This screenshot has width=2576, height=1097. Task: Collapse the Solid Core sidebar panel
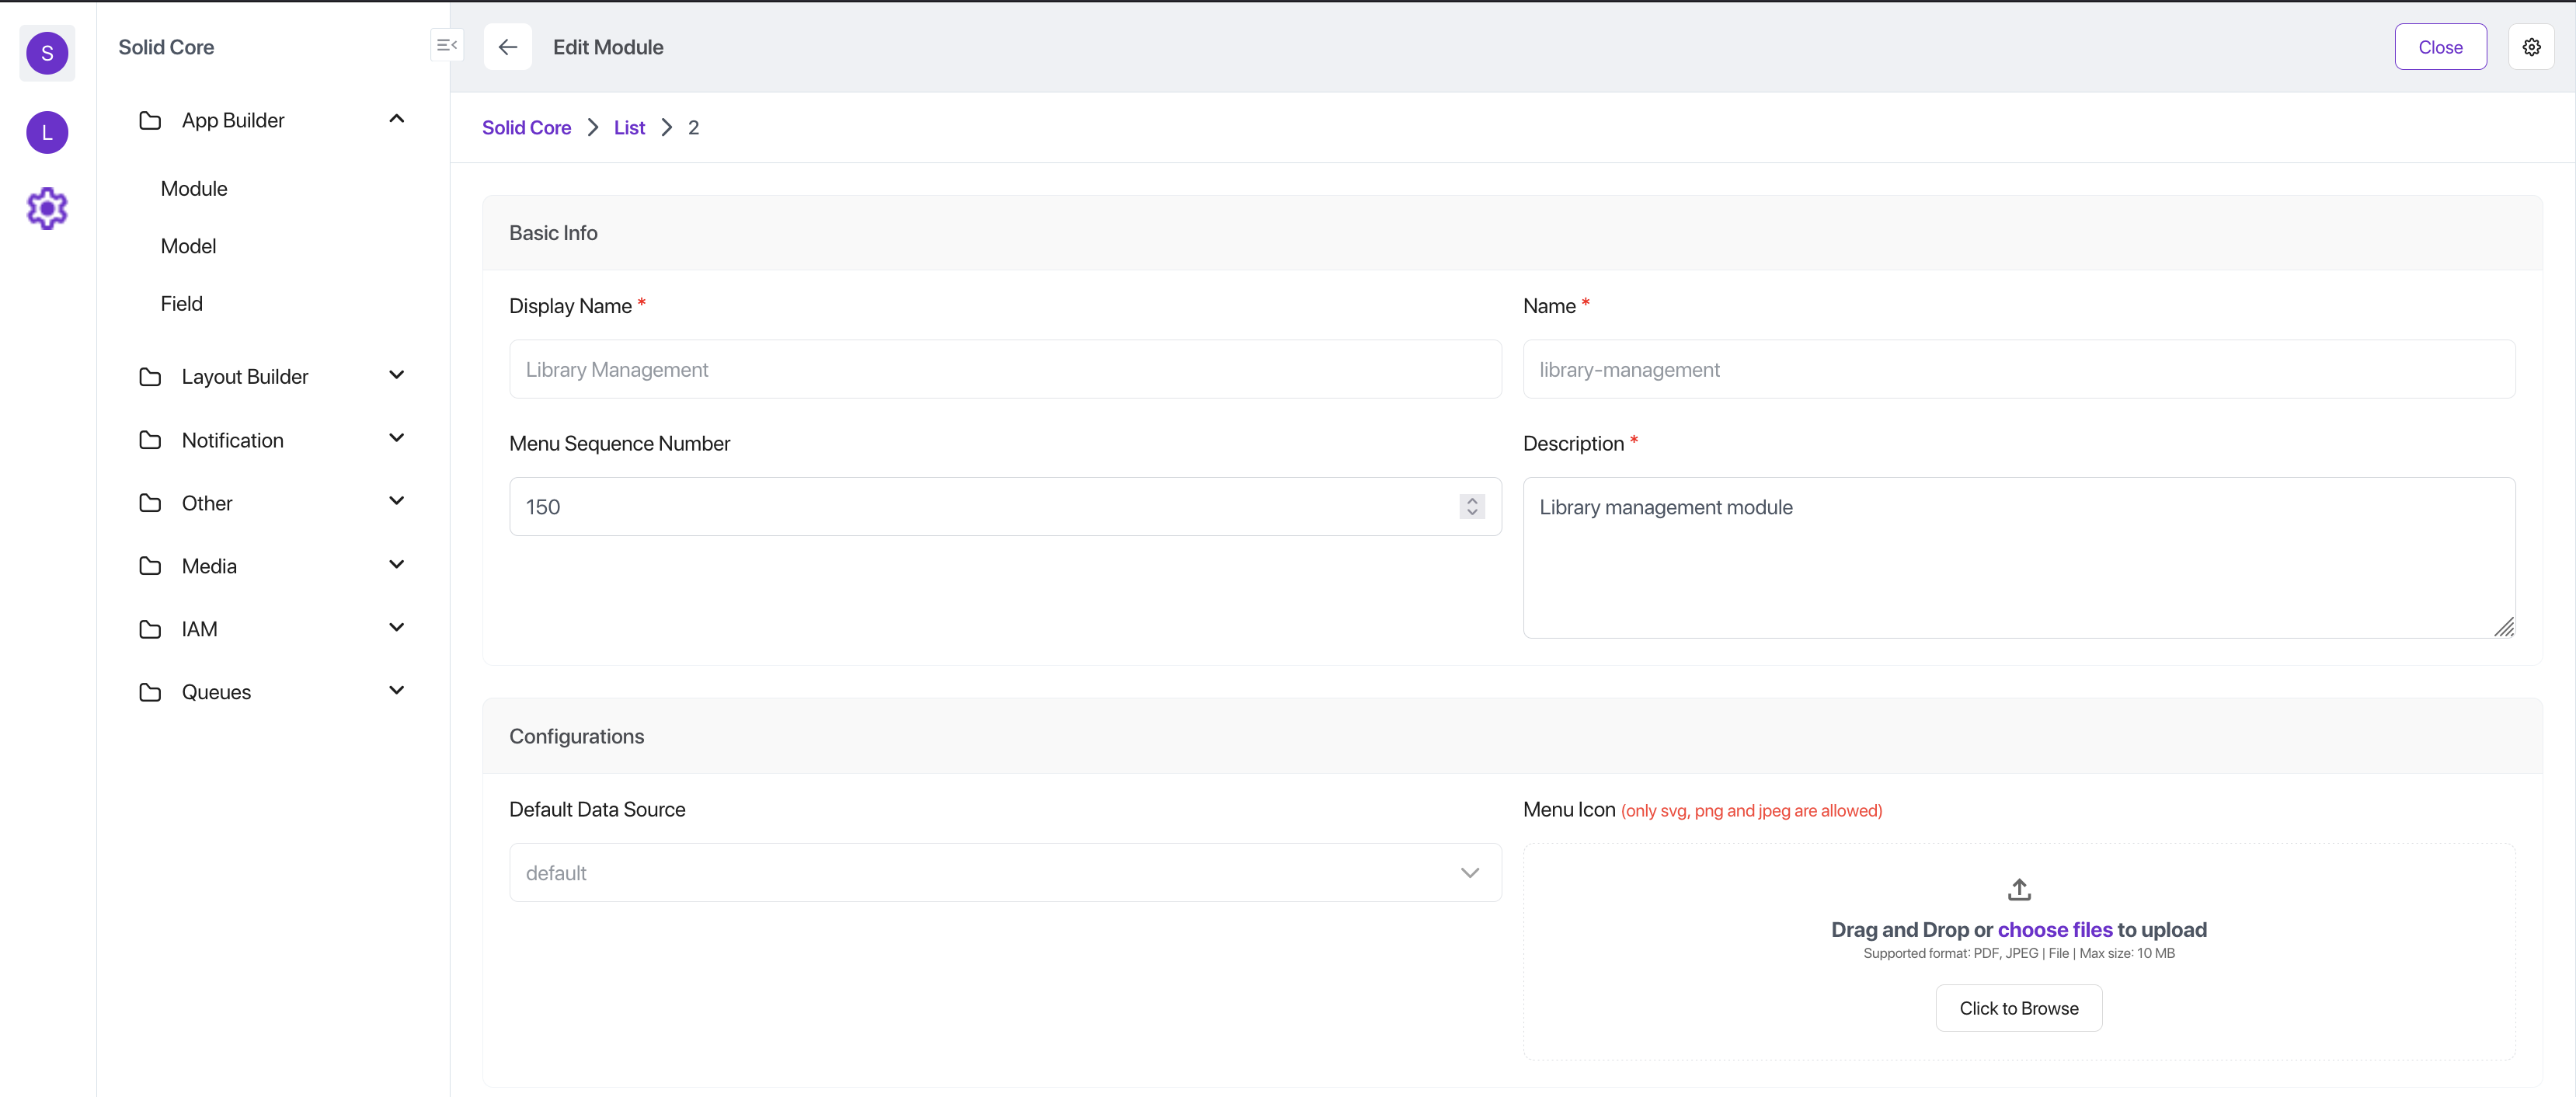(446, 46)
